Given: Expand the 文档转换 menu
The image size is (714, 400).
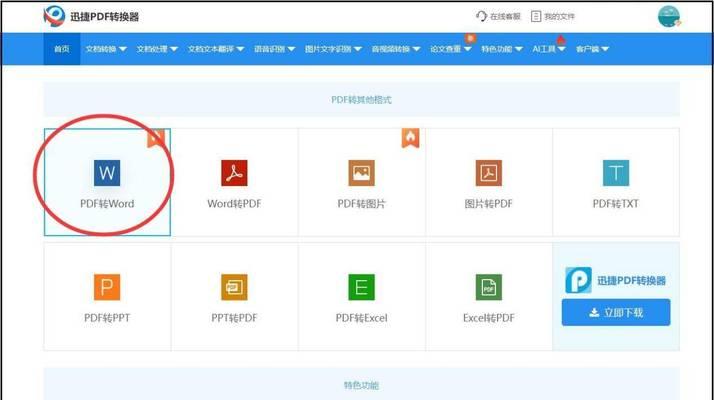Looking at the screenshot, I should click(106, 49).
